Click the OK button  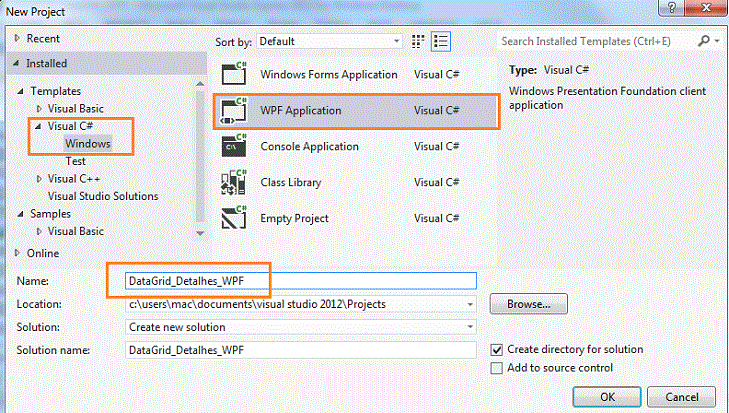tap(607, 397)
